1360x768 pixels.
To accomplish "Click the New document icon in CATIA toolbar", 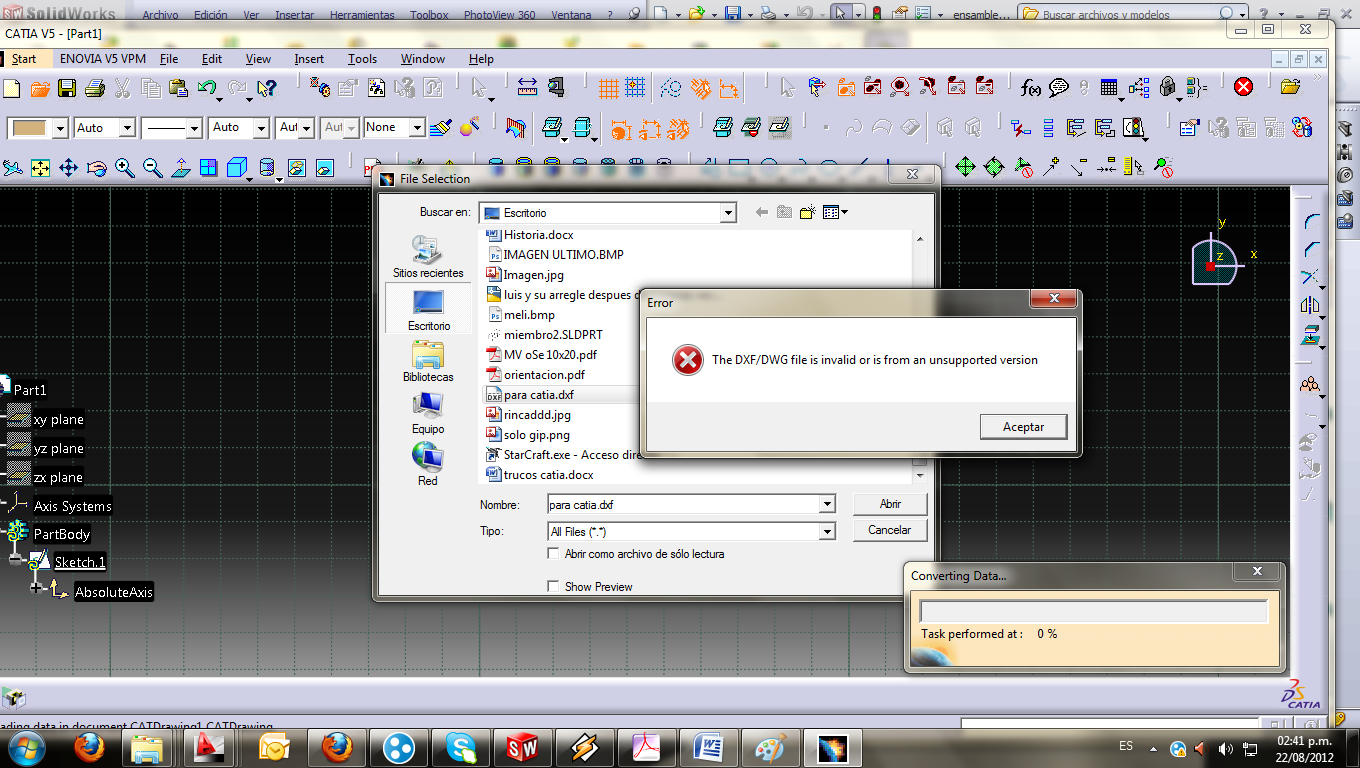I will pos(12,88).
